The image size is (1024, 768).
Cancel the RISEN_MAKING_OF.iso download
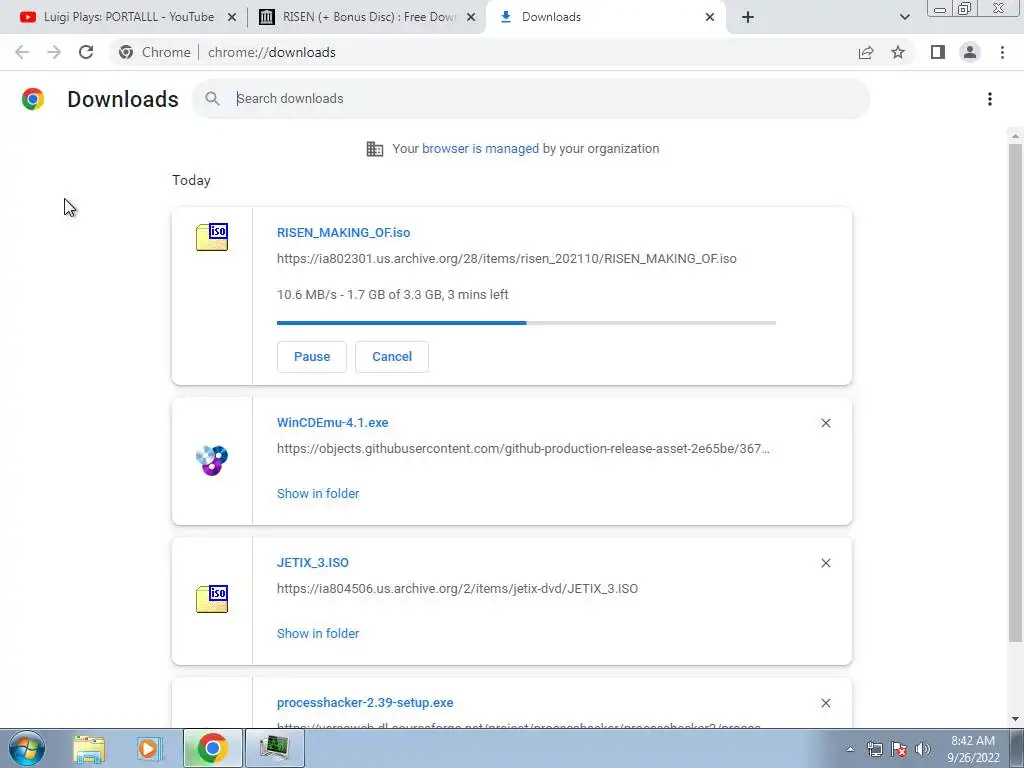coord(392,357)
